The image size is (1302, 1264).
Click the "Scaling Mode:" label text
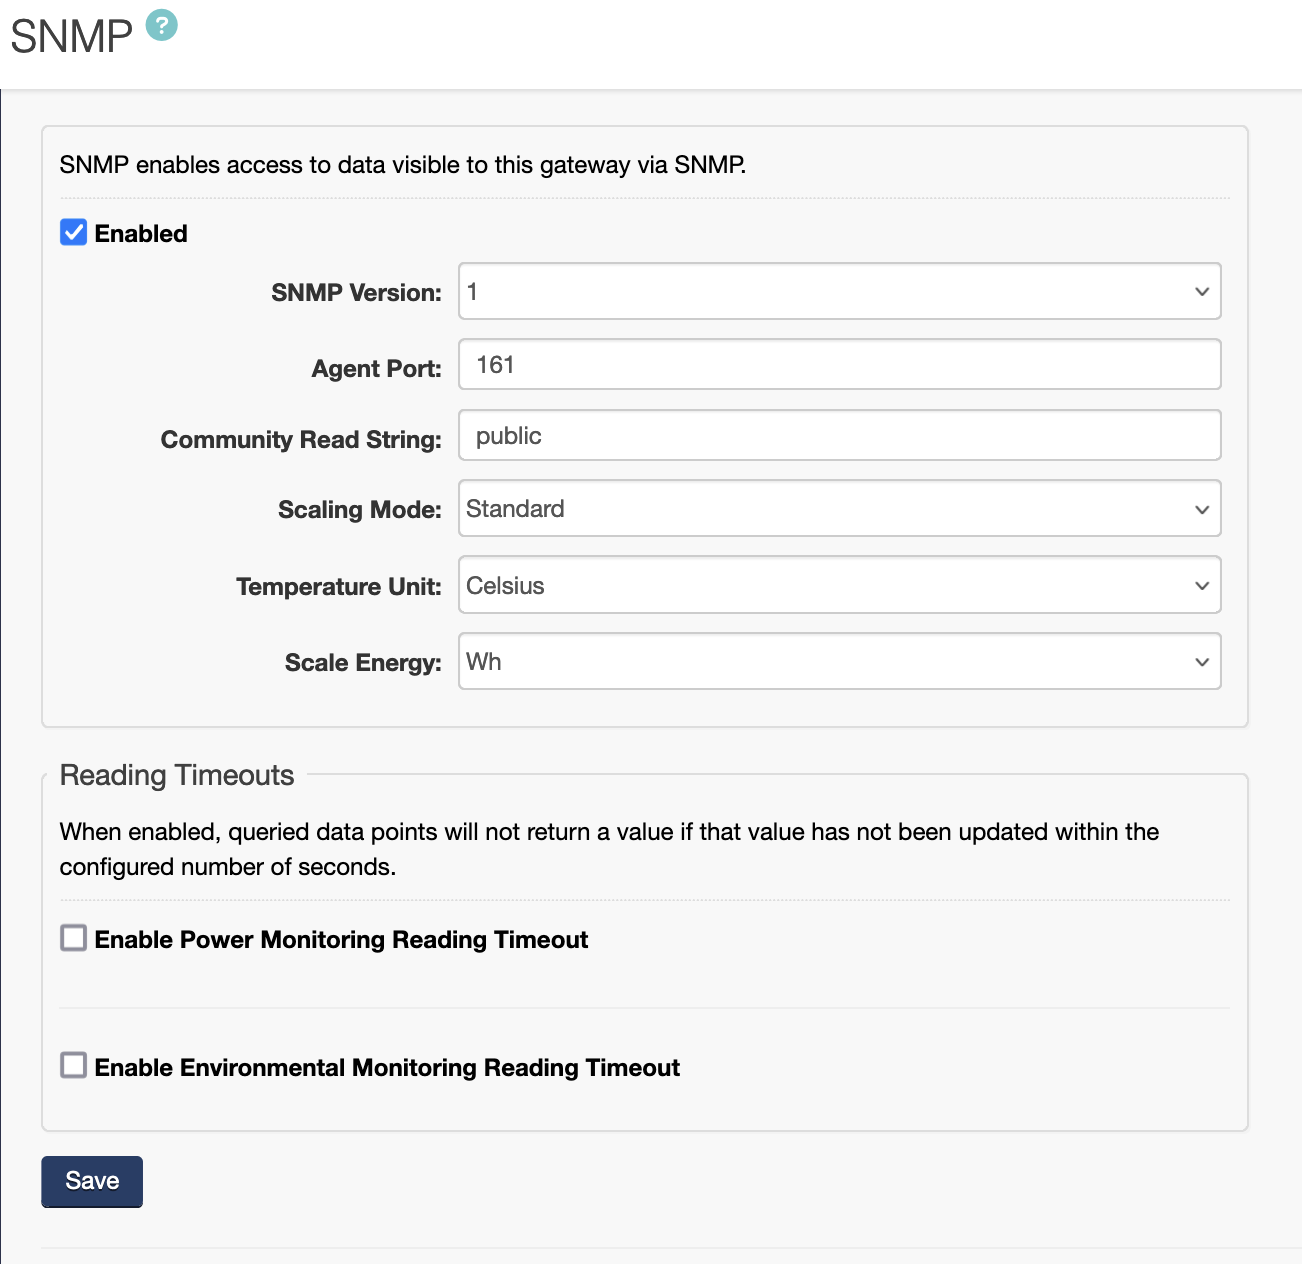[x=359, y=510]
